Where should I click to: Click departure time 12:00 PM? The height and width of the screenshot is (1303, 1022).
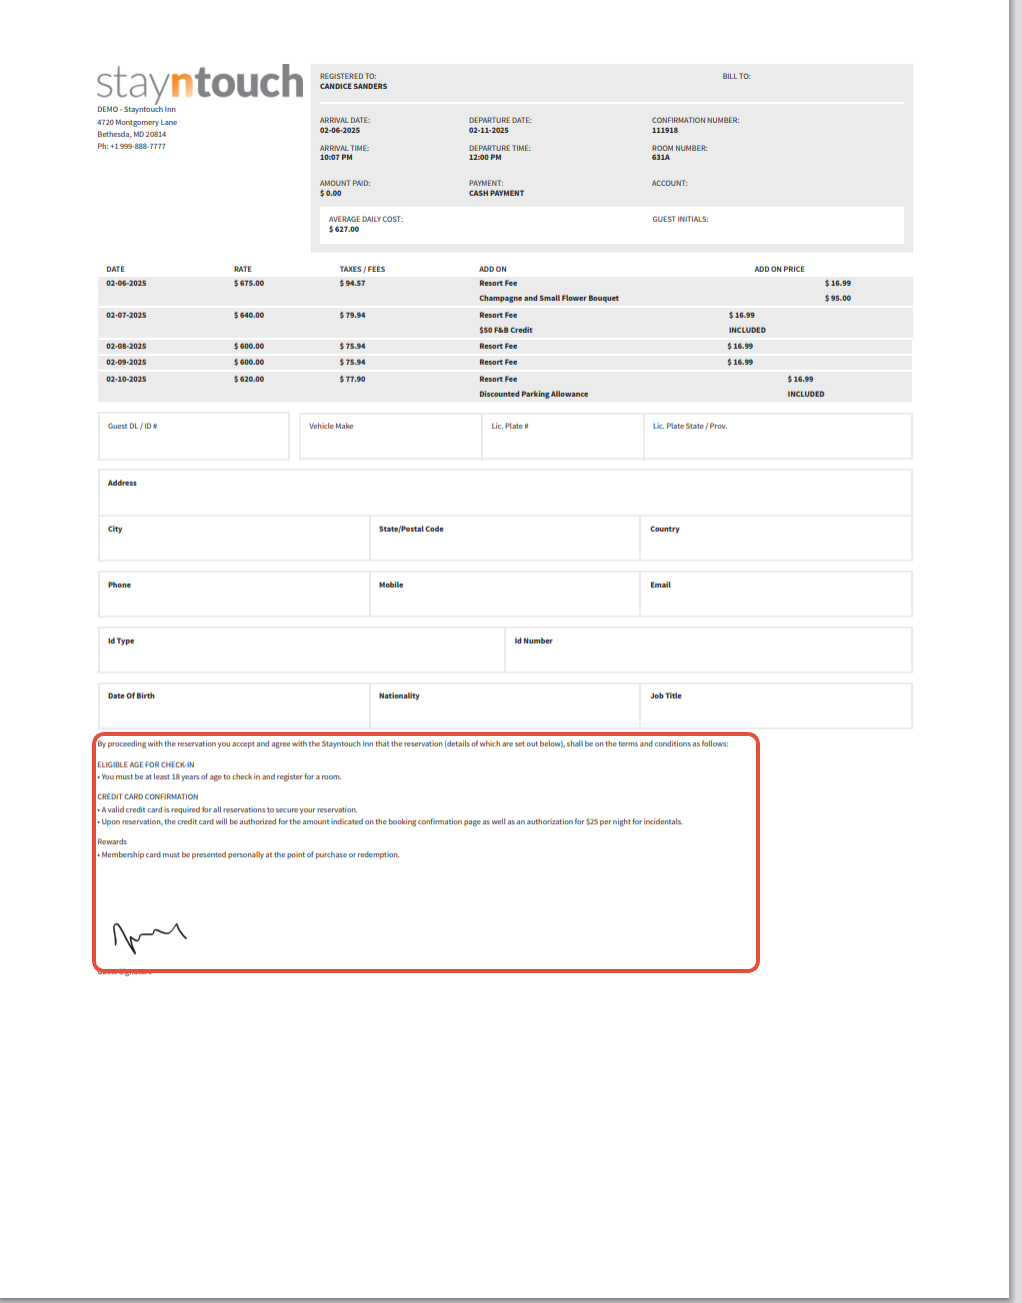tap(485, 158)
